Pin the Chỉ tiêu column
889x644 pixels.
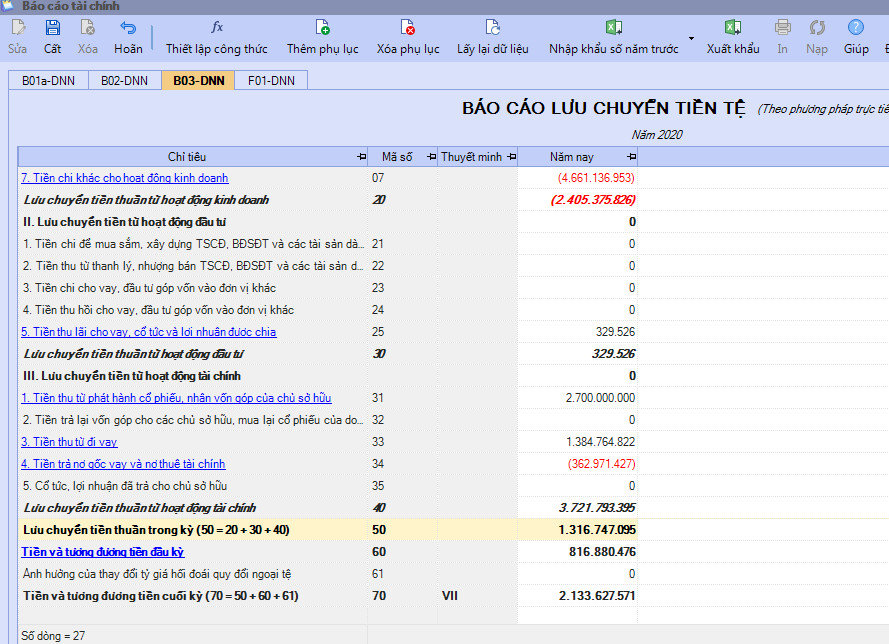pos(361,156)
